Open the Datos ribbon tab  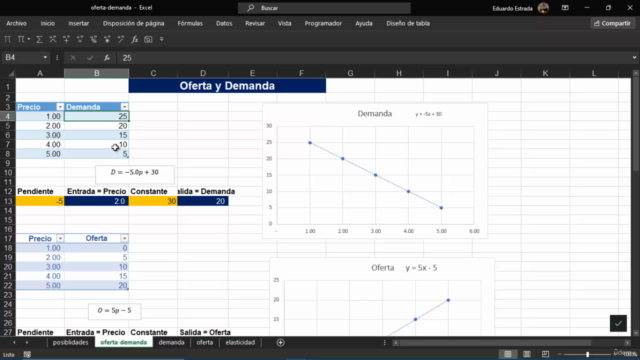coord(224,23)
